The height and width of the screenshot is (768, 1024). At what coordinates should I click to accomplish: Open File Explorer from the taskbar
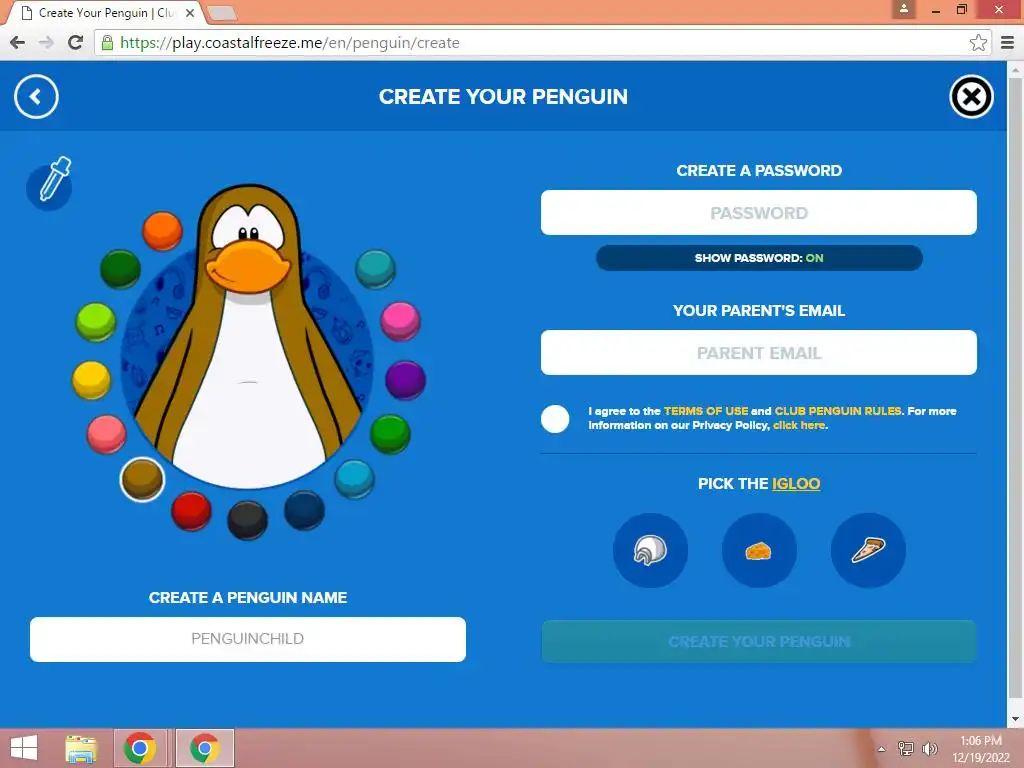[x=81, y=748]
